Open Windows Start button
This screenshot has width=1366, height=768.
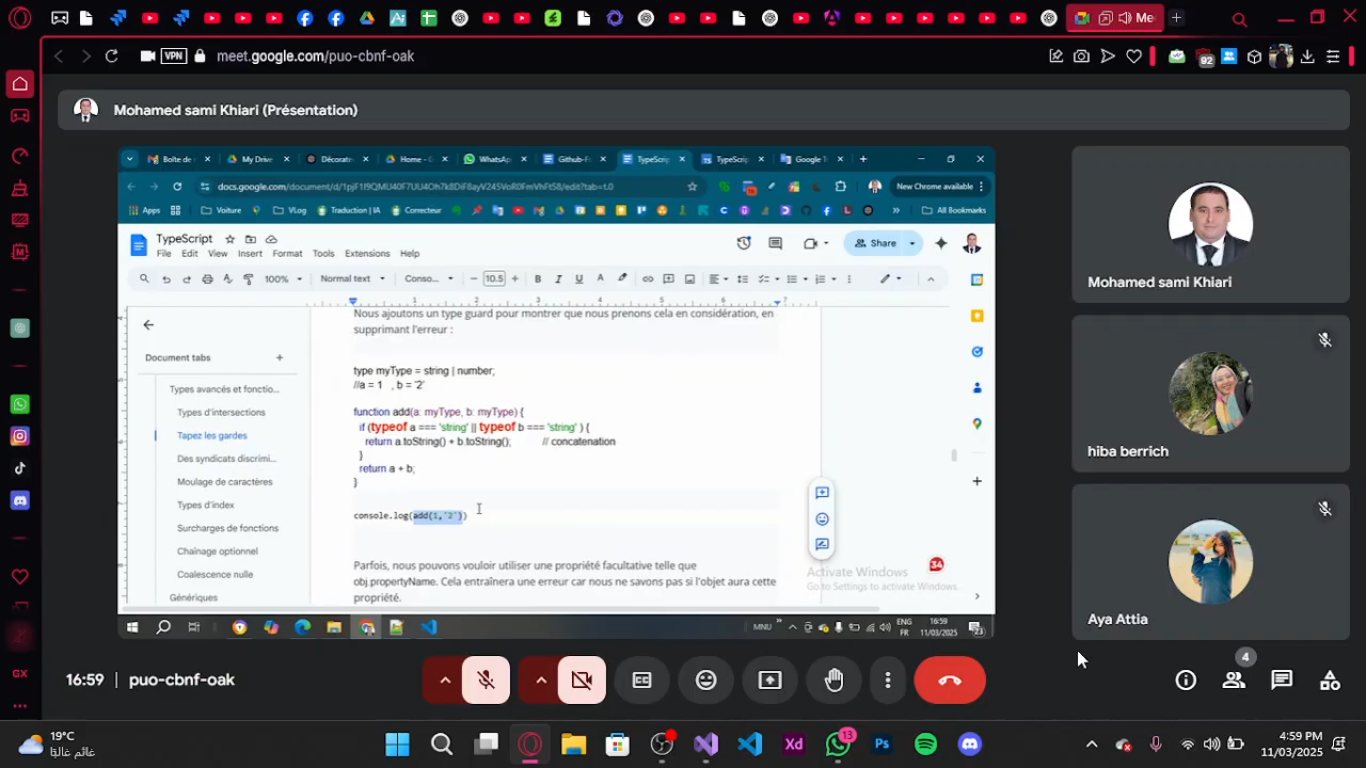click(397, 744)
